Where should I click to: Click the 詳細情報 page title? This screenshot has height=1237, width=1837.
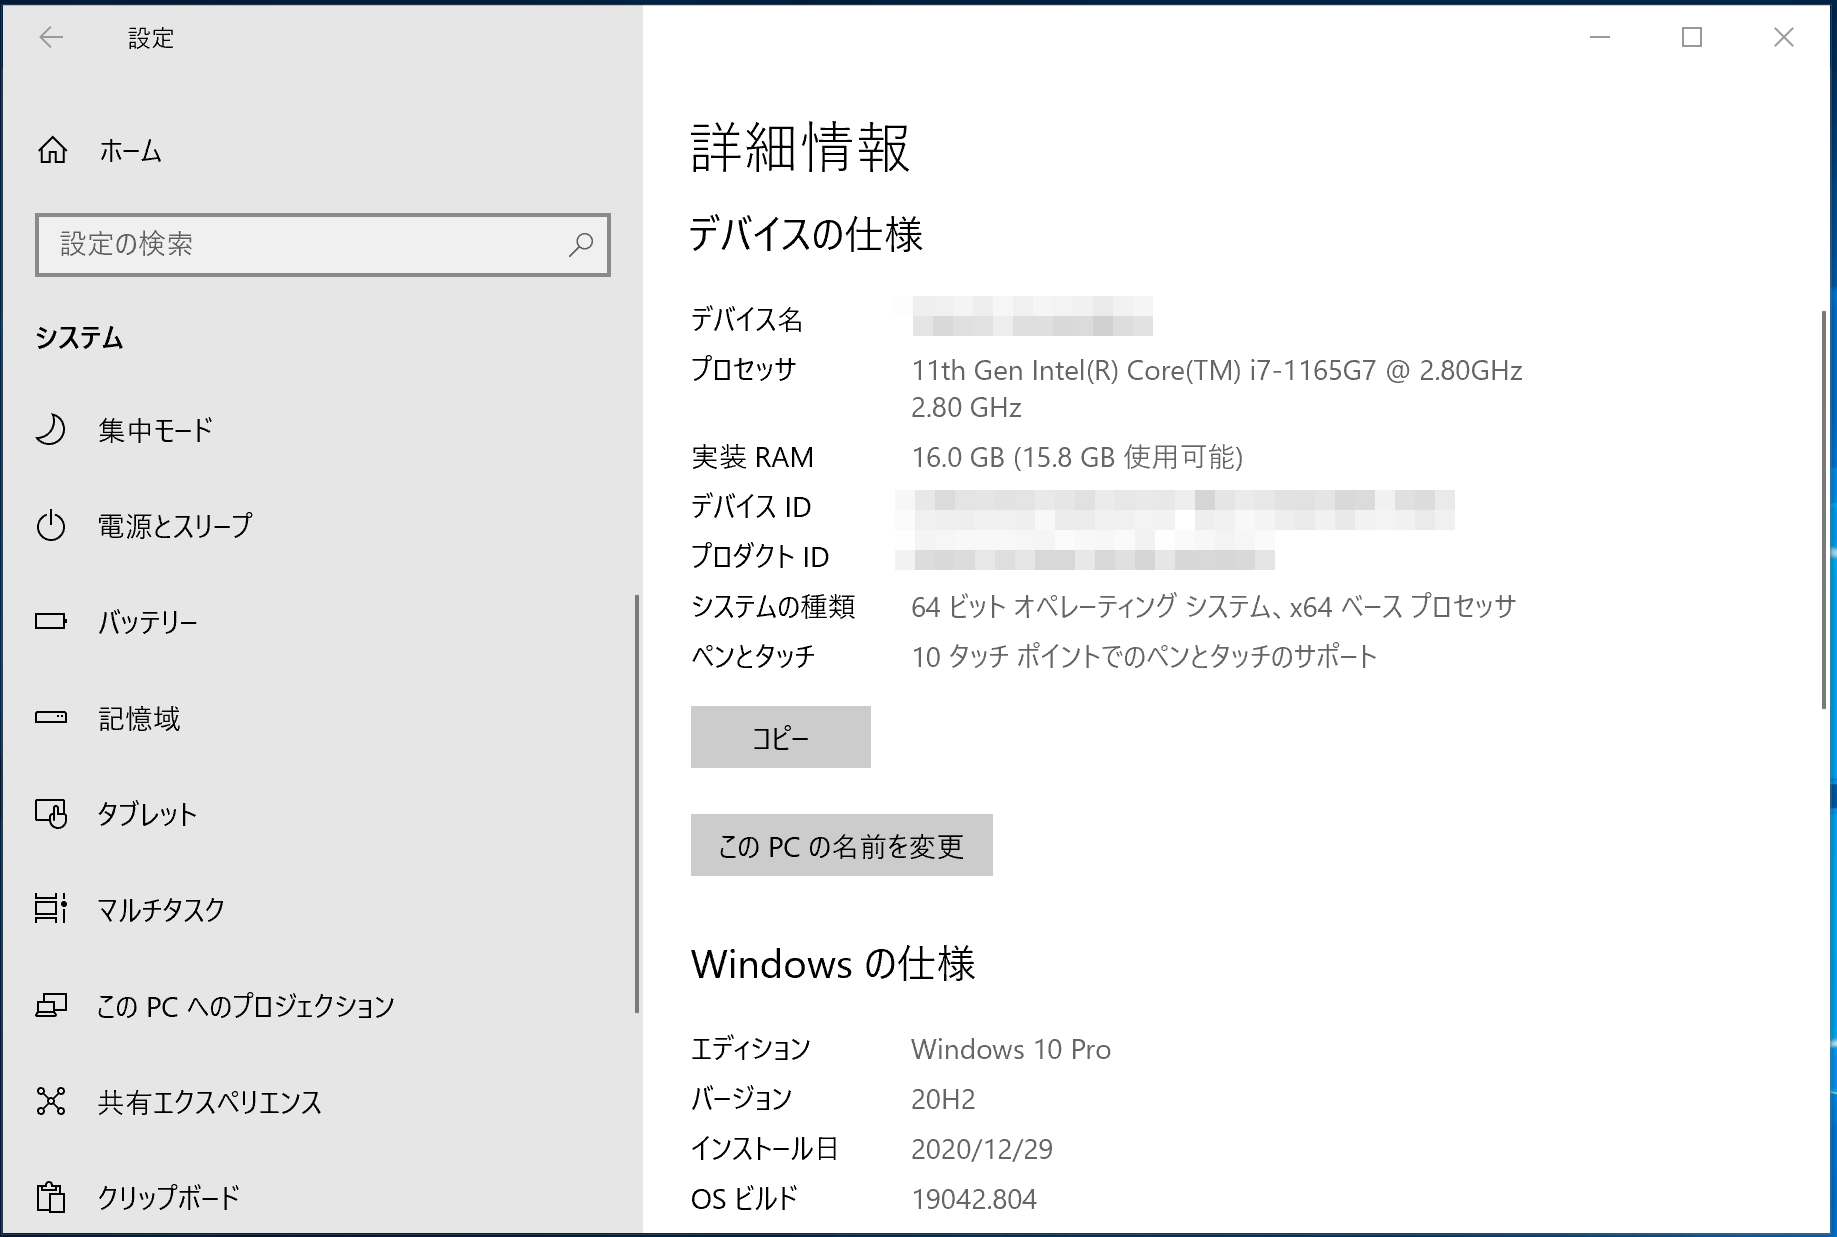click(x=800, y=148)
